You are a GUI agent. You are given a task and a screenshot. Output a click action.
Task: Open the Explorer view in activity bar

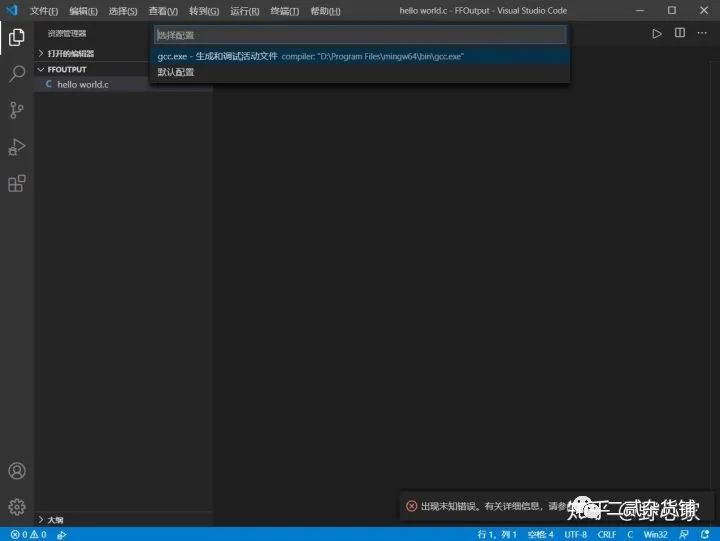tap(17, 37)
